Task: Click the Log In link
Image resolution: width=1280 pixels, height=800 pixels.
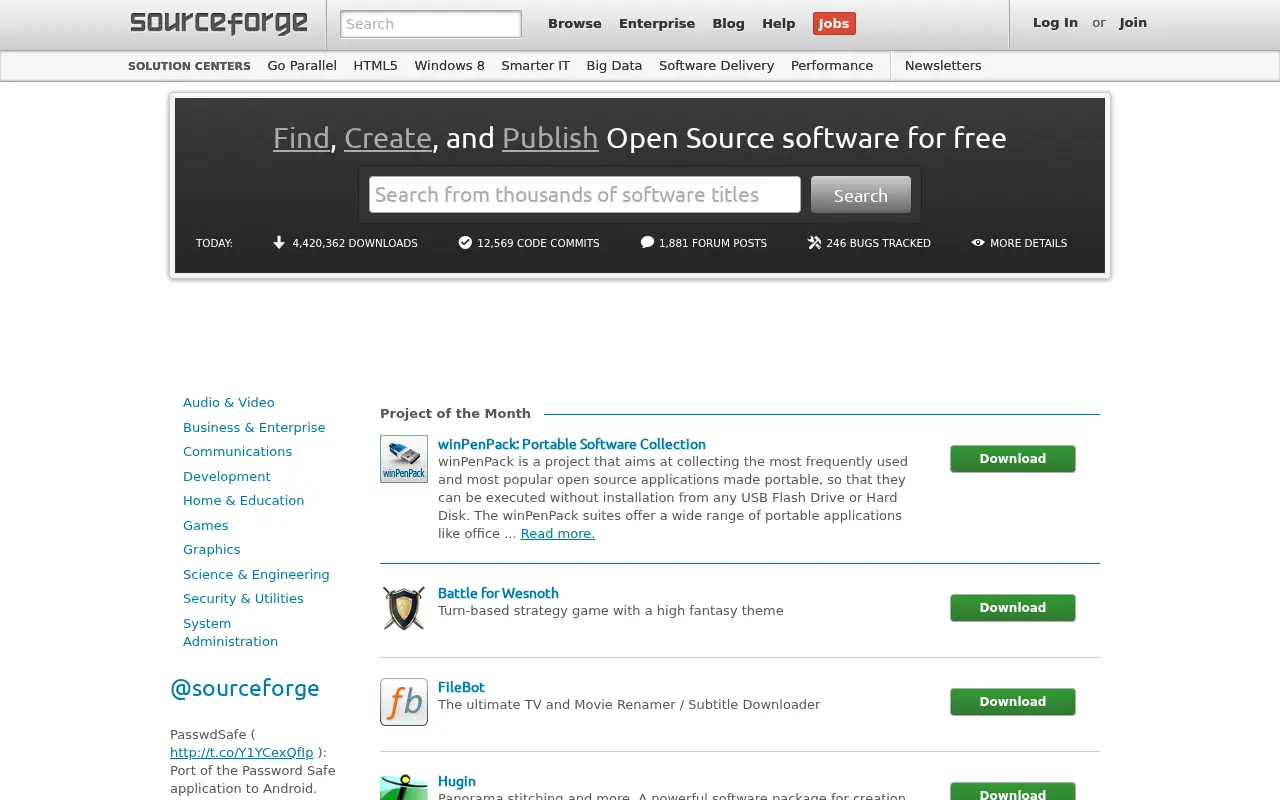Action: coord(1055,23)
